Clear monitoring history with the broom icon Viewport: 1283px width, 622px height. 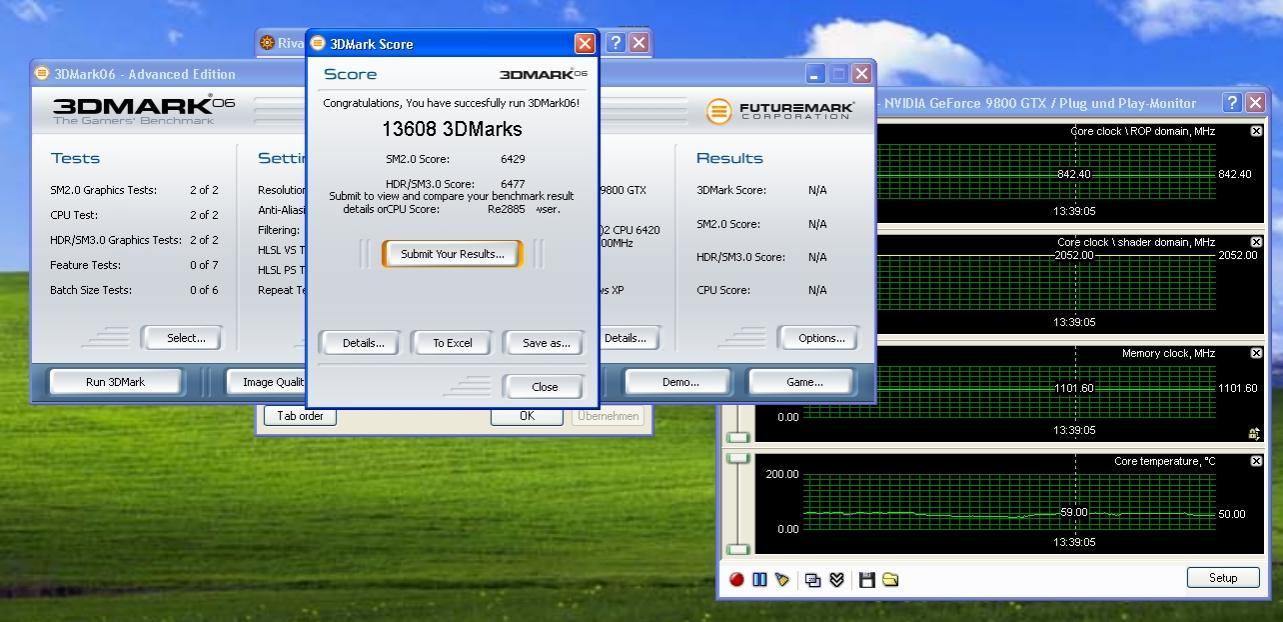(x=782, y=579)
